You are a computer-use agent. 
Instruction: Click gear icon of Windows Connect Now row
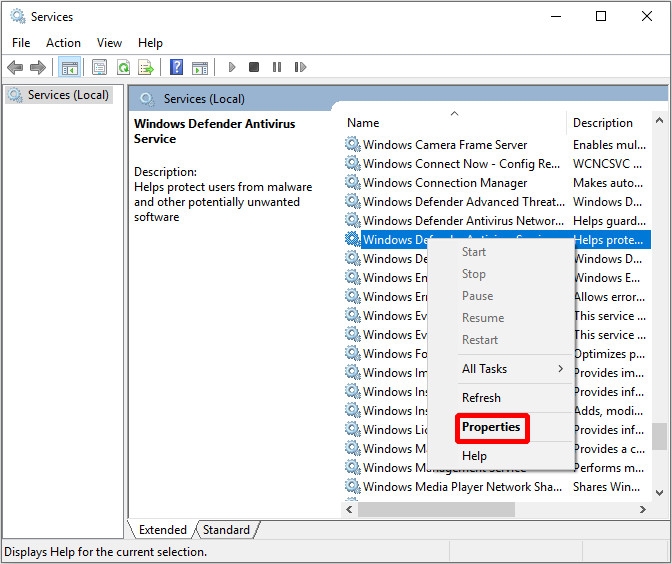point(352,163)
